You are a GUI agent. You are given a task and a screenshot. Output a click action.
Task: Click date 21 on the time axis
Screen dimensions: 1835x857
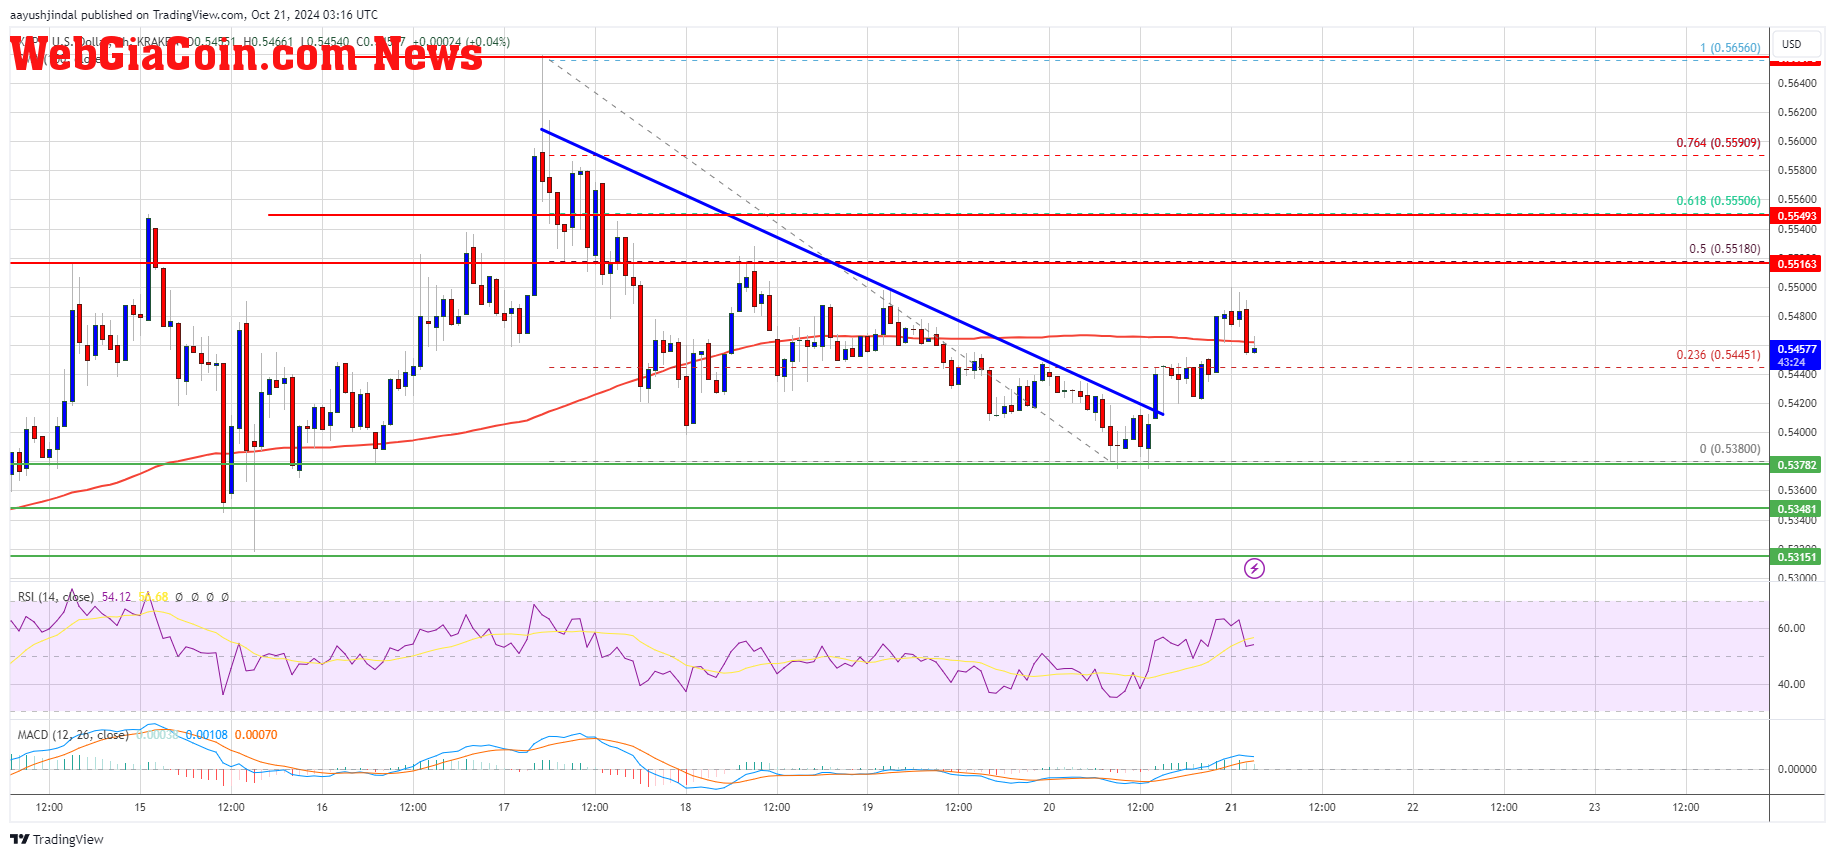[1231, 807]
